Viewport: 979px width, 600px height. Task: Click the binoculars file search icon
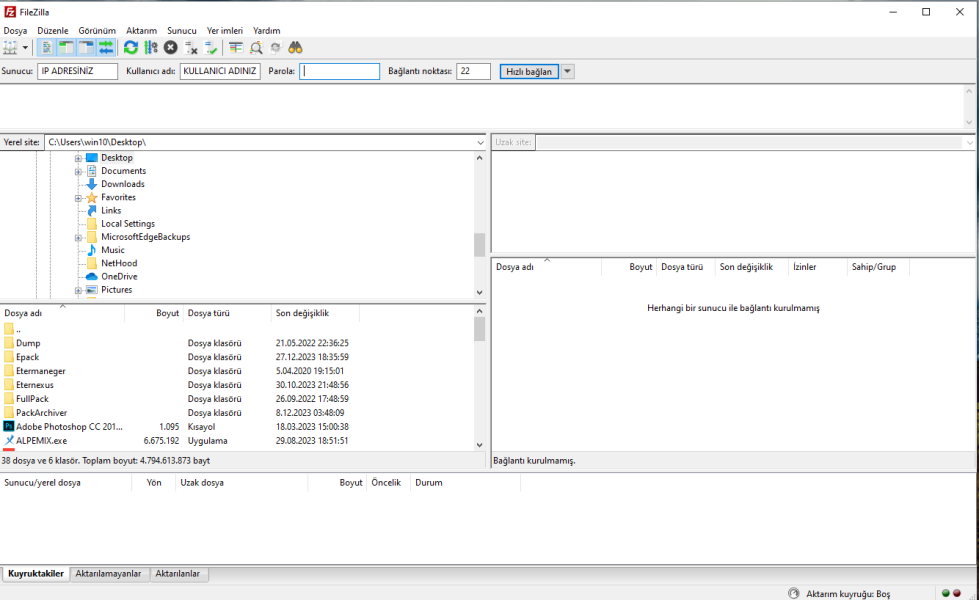[296, 48]
